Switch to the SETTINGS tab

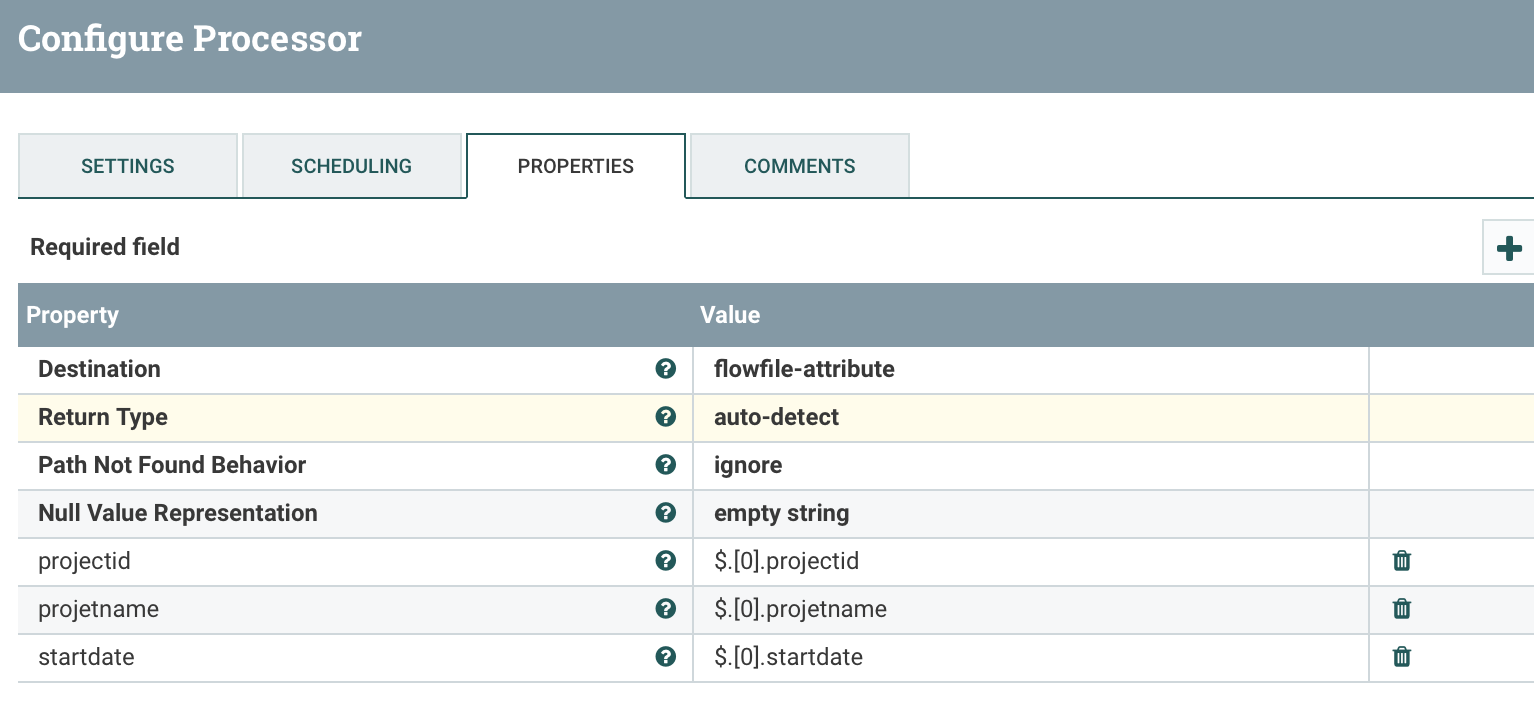click(x=127, y=166)
